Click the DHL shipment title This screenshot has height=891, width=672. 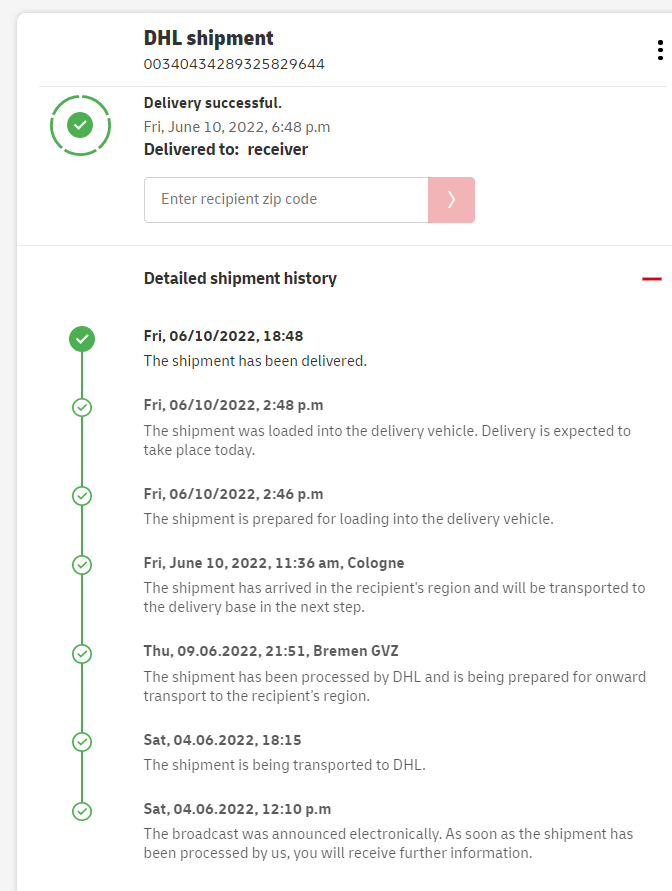click(208, 38)
